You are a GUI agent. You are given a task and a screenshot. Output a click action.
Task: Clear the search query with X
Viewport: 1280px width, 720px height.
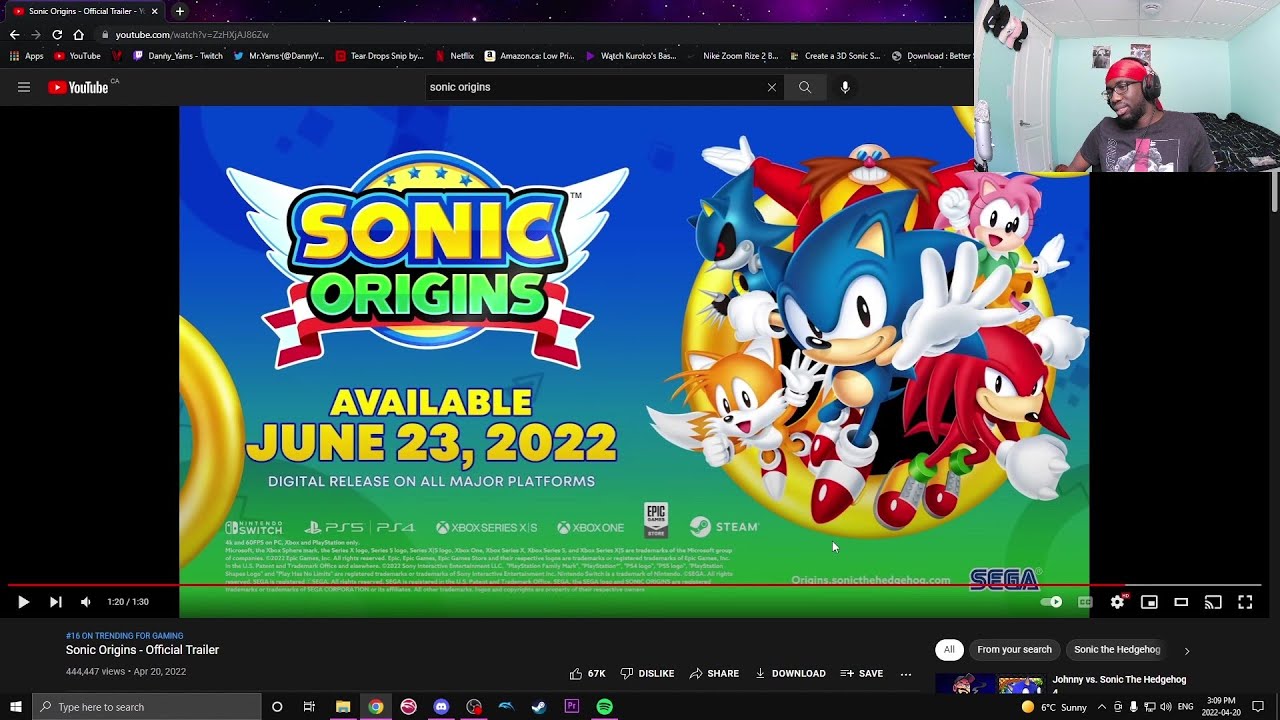771,87
